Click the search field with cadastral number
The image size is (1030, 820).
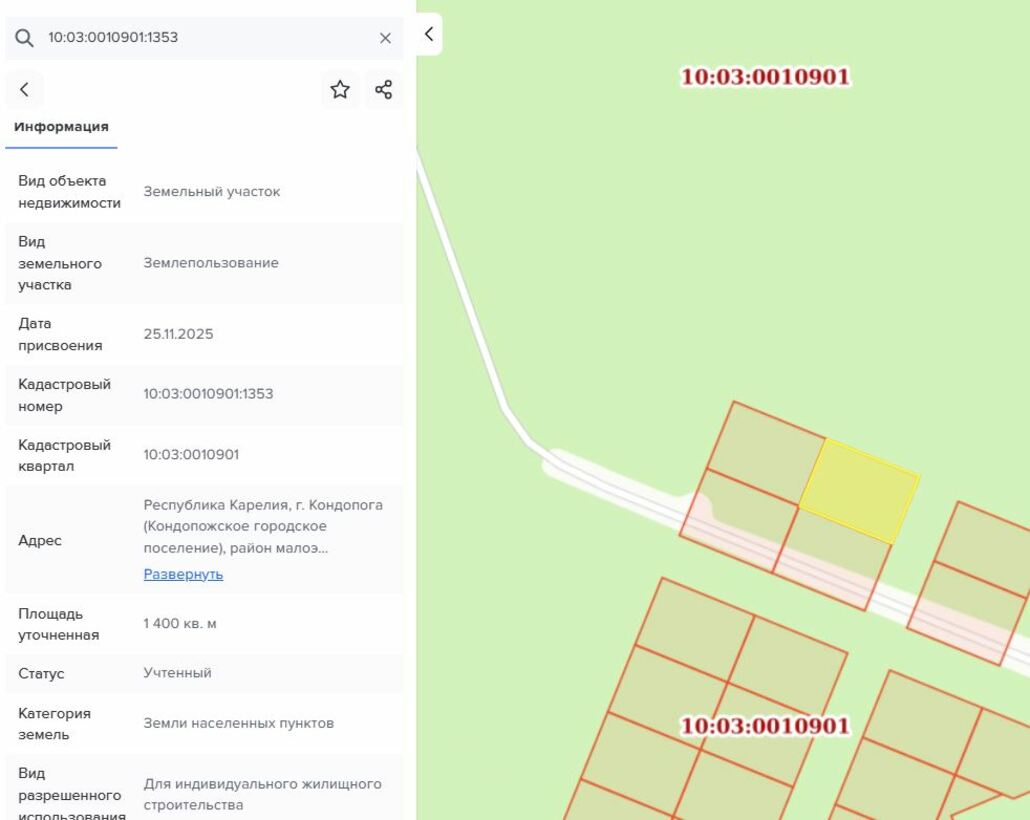click(204, 37)
